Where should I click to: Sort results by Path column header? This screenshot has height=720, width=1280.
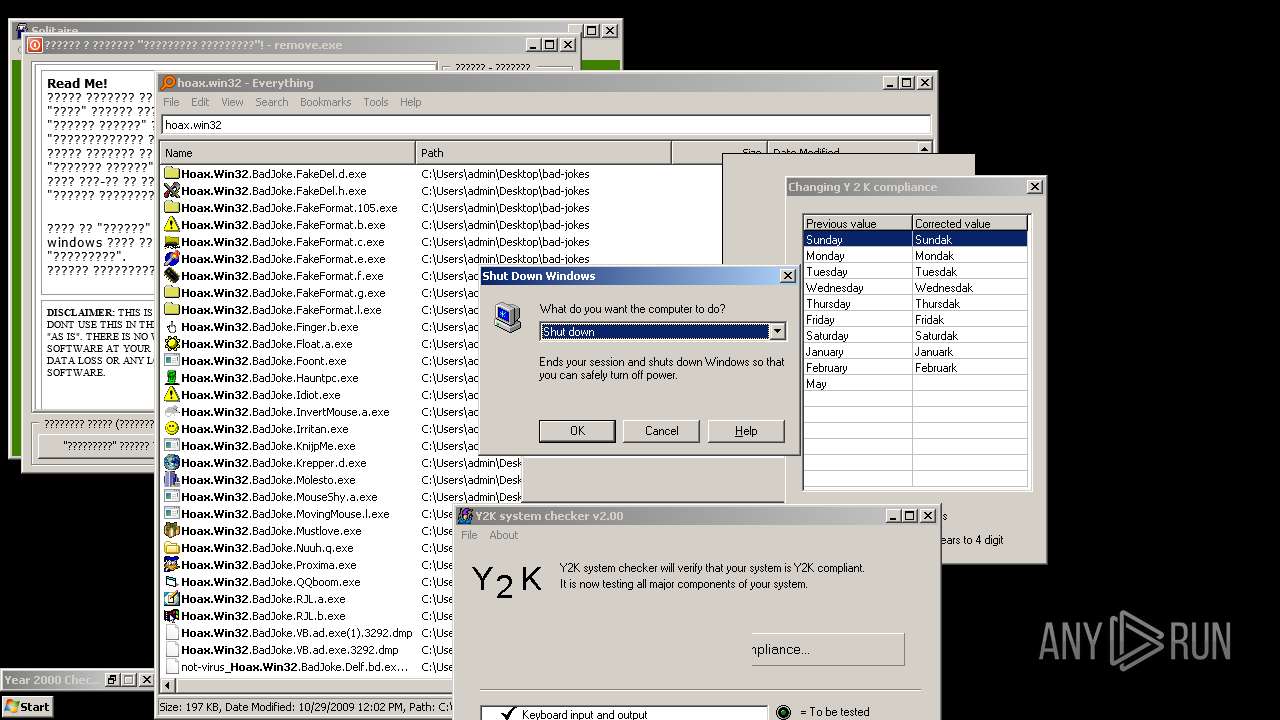click(543, 153)
